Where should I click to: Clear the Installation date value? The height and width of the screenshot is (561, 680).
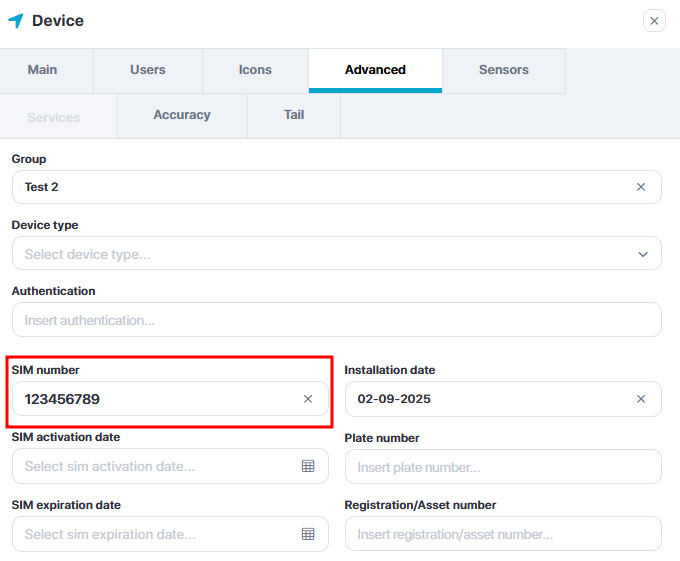click(641, 399)
